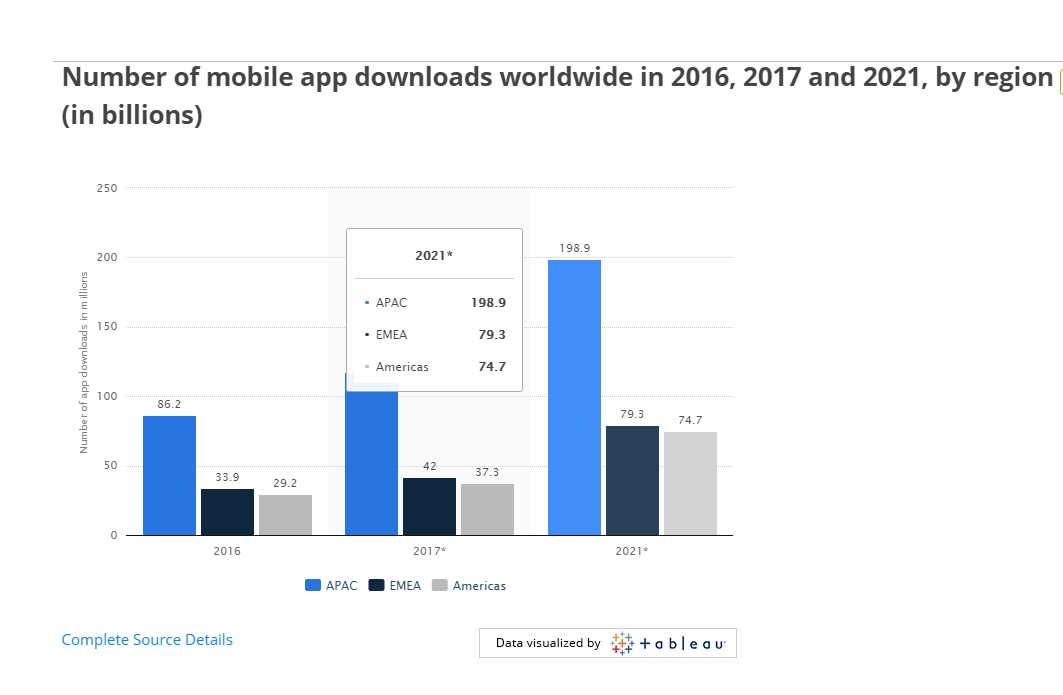
Task: Select the 2017 EMEA bar labeled 42
Action: (x=429, y=507)
